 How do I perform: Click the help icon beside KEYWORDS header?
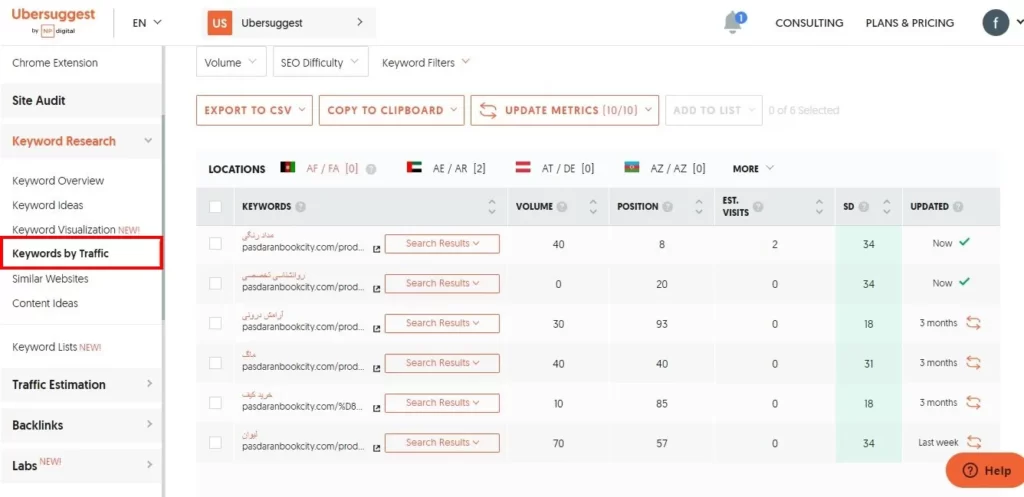[300, 206]
